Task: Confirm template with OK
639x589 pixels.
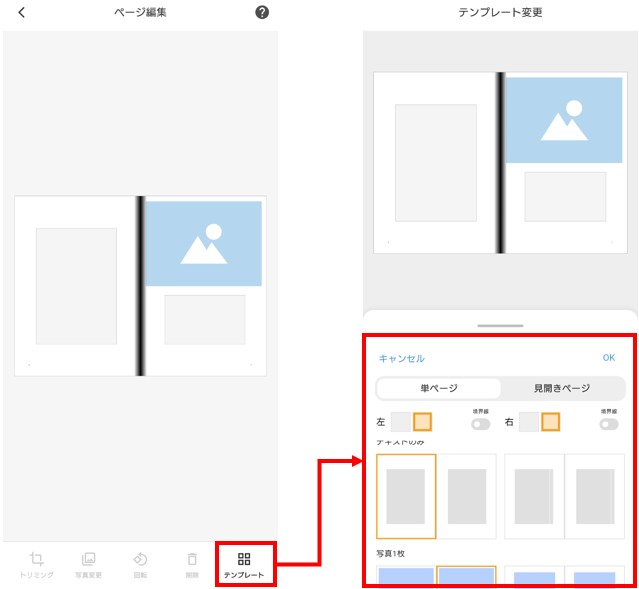Action: point(609,357)
